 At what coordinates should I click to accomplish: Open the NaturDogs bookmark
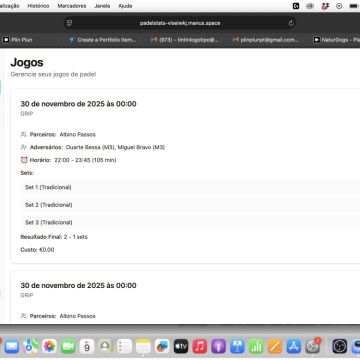(x=336, y=40)
